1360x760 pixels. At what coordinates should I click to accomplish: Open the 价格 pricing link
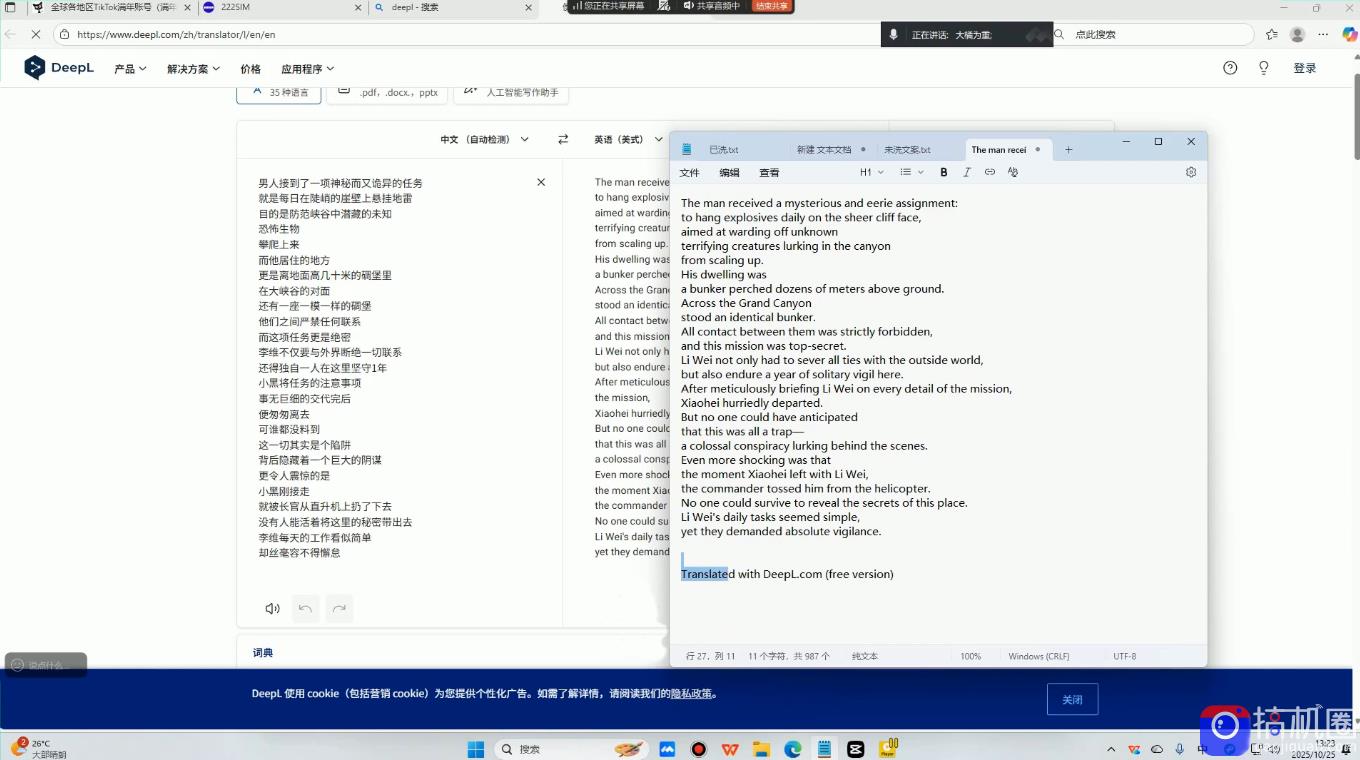(x=250, y=69)
